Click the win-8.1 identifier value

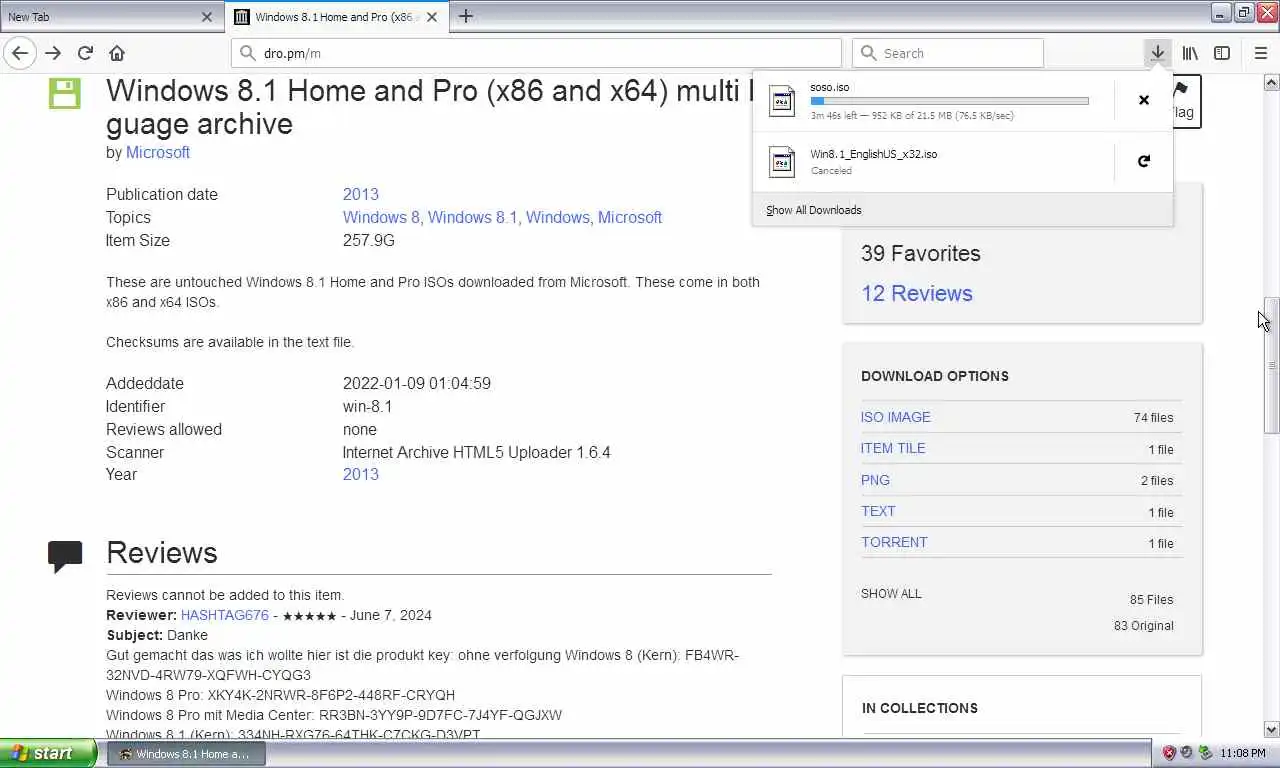pos(368,406)
